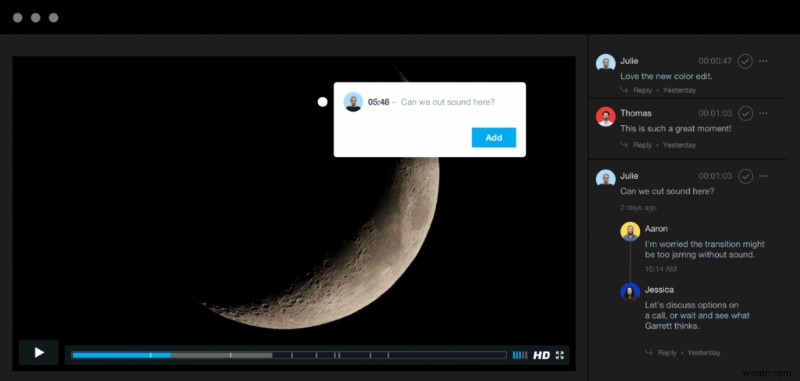Open the three-dot menu on Thomas's comment

pyautogui.click(x=763, y=113)
